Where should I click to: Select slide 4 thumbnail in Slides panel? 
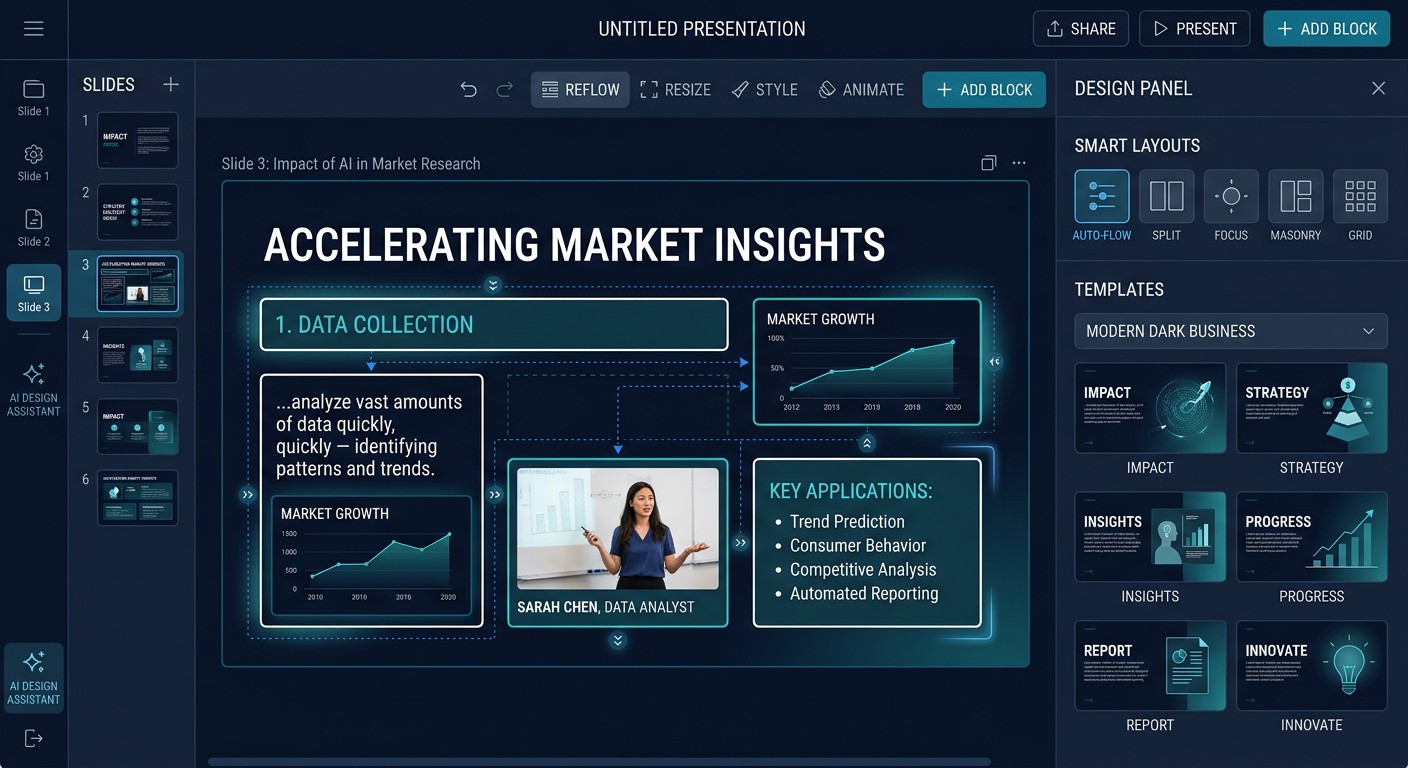(x=138, y=355)
